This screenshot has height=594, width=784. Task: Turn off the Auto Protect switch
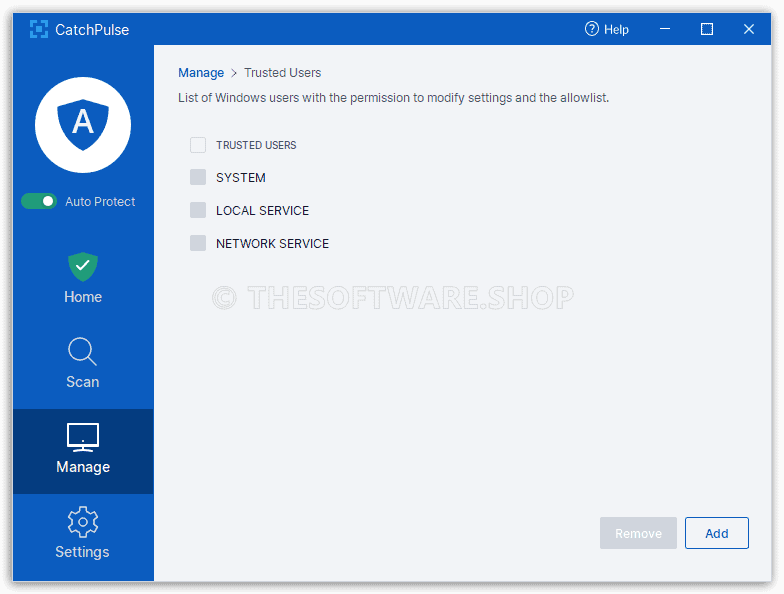(39, 202)
